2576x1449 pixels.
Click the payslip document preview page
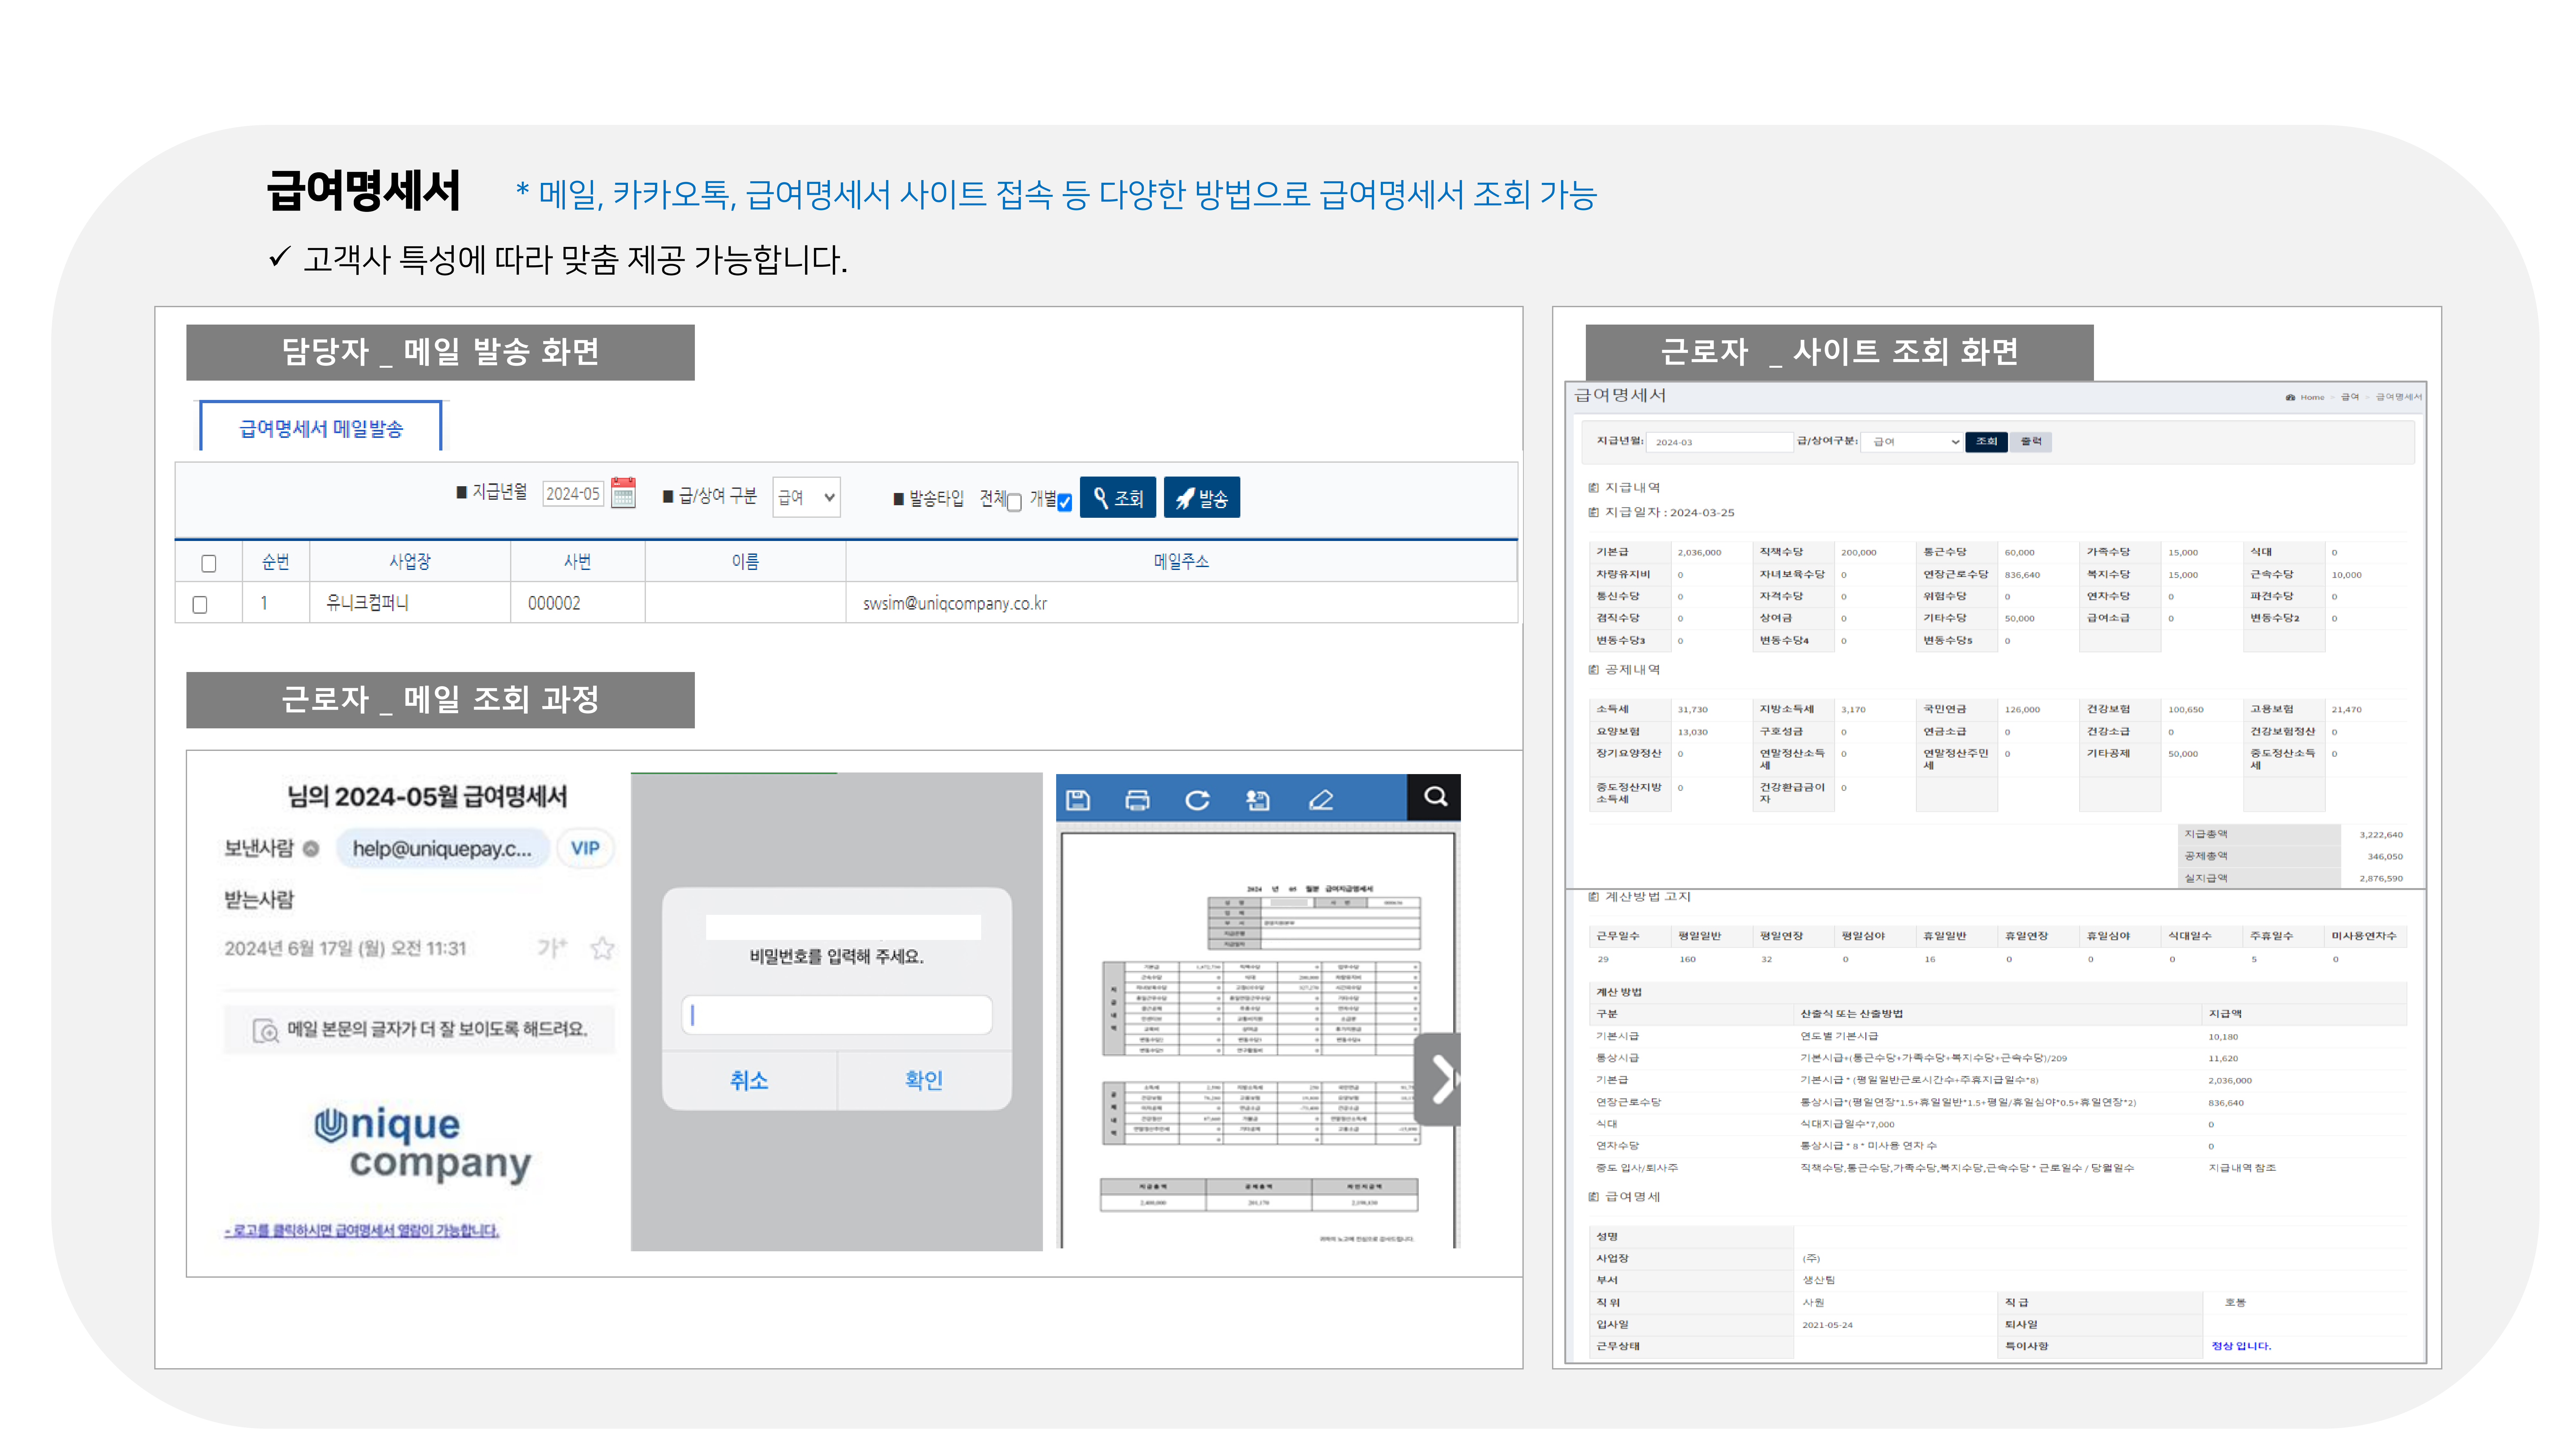1258,1040
